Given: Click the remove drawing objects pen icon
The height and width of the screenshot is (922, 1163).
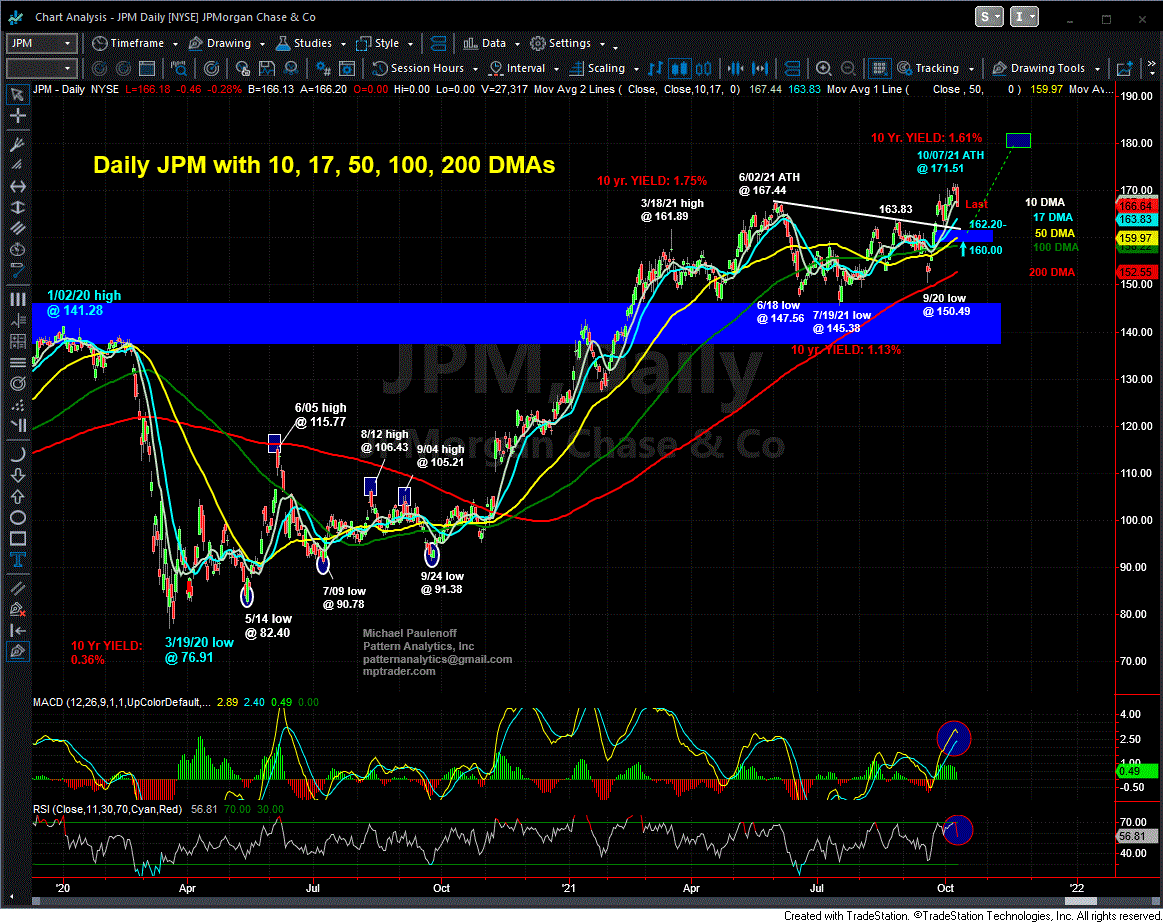Looking at the screenshot, I should tap(17, 610).
